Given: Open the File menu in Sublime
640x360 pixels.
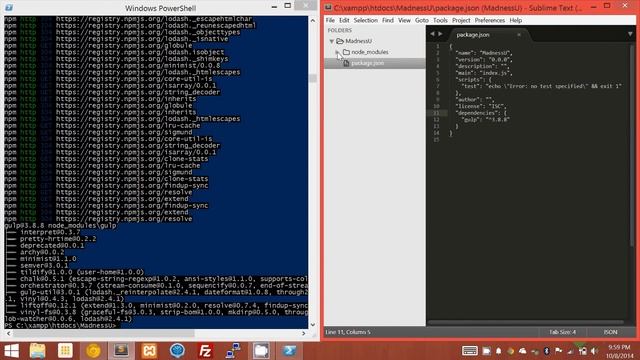Looking at the screenshot, I should pos(330,20).
